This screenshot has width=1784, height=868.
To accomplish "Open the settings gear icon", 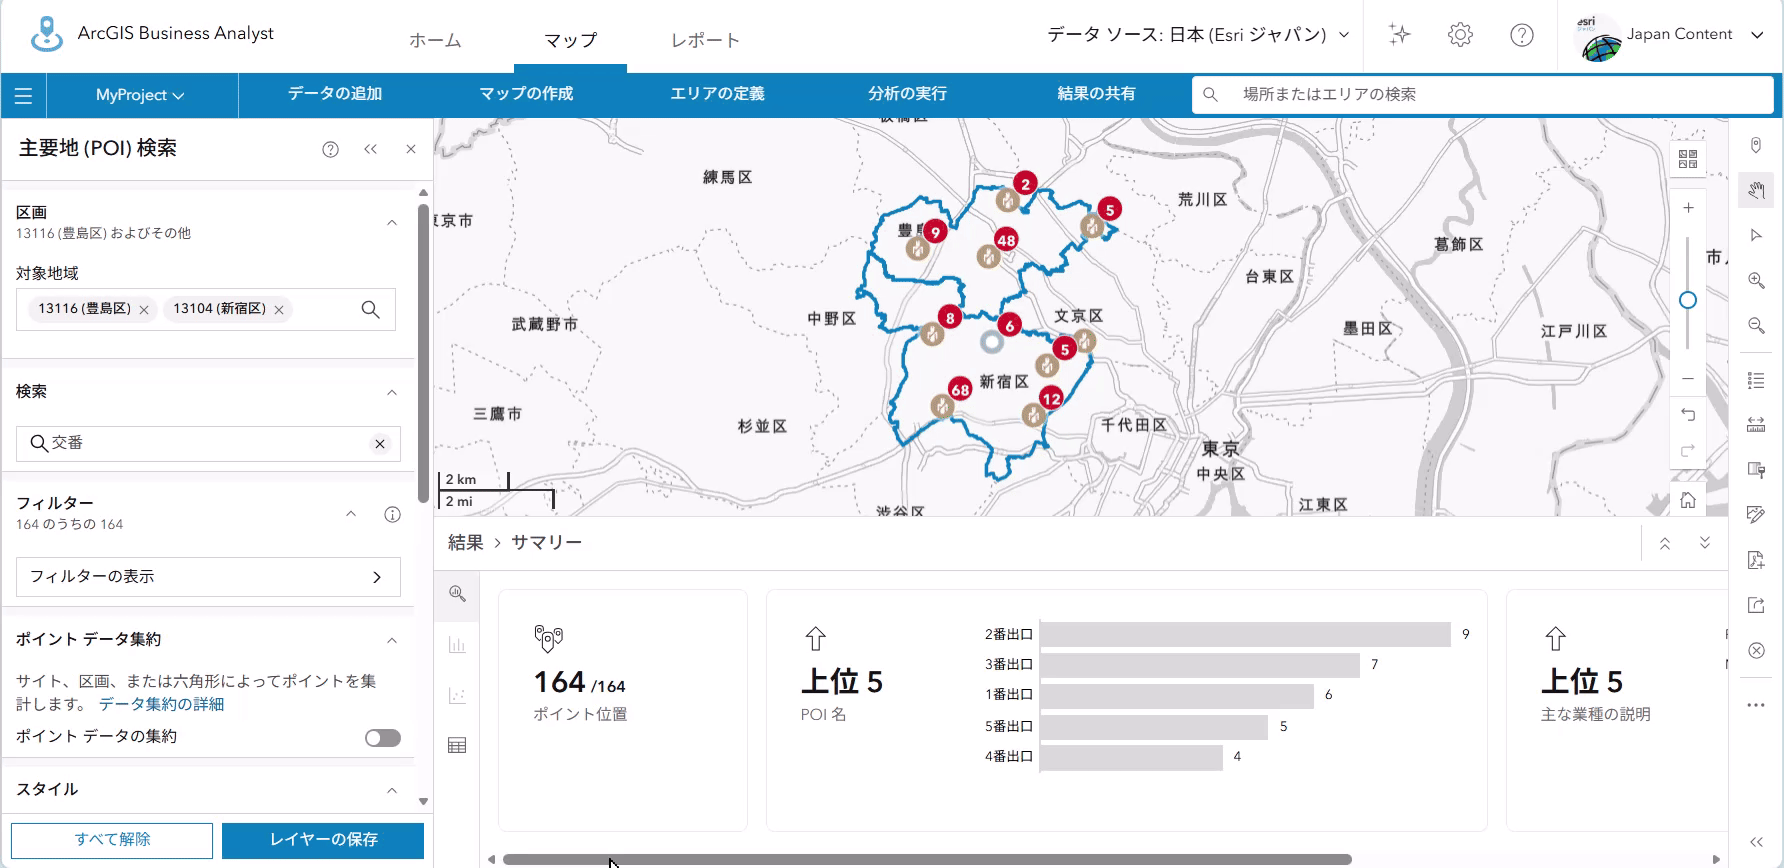I will tap(1460, 35).
